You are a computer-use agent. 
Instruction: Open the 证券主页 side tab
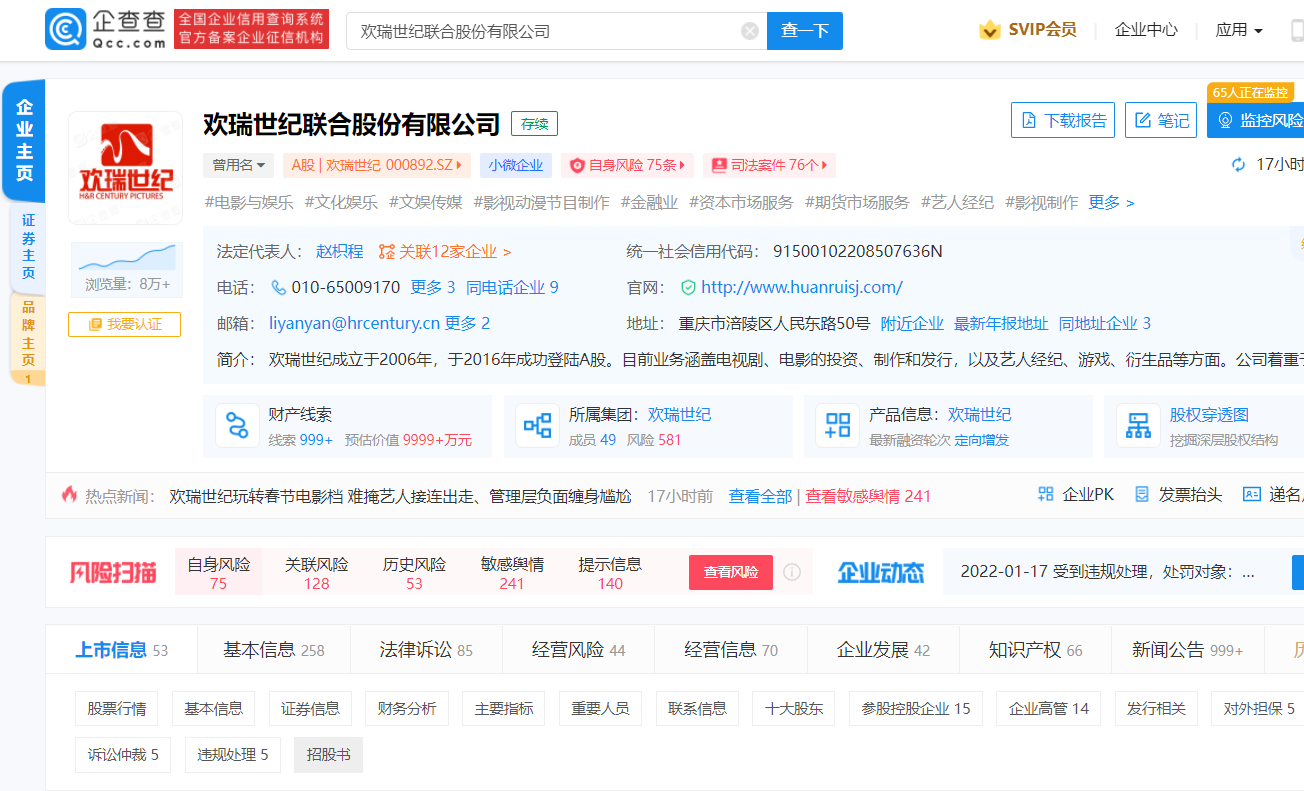click(x=28, y=246)
